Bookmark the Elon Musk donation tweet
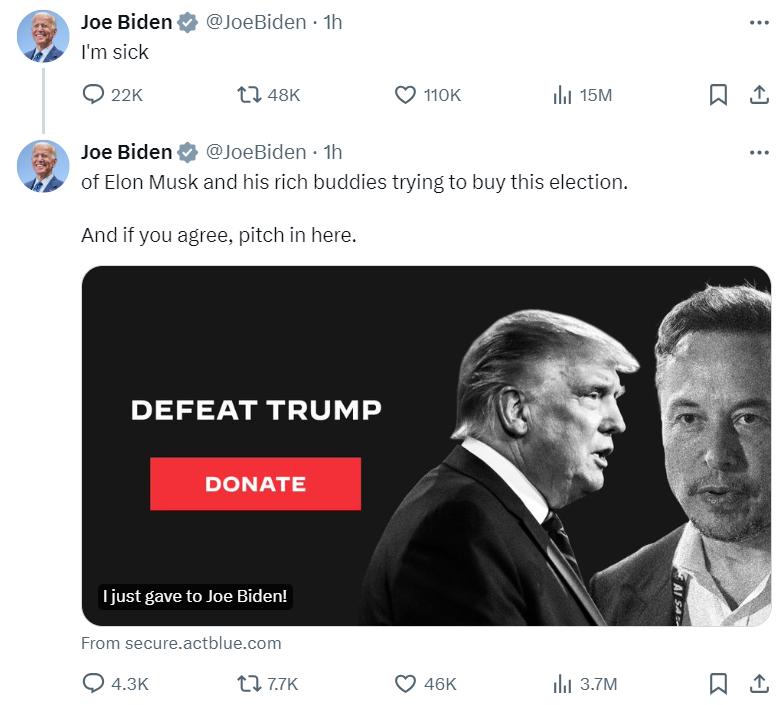This screenshot has width=781, height=705. [718, 684]
